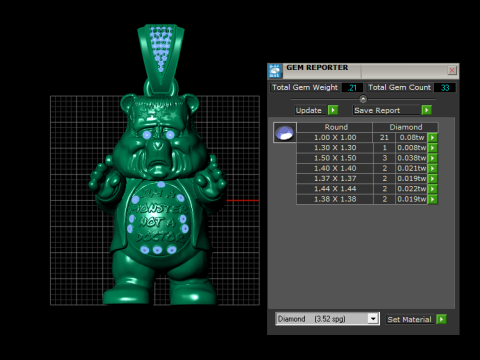Click green arrow for 1.38 X 1.38 row
Screen dimensions: 480x360
[432, 199]
